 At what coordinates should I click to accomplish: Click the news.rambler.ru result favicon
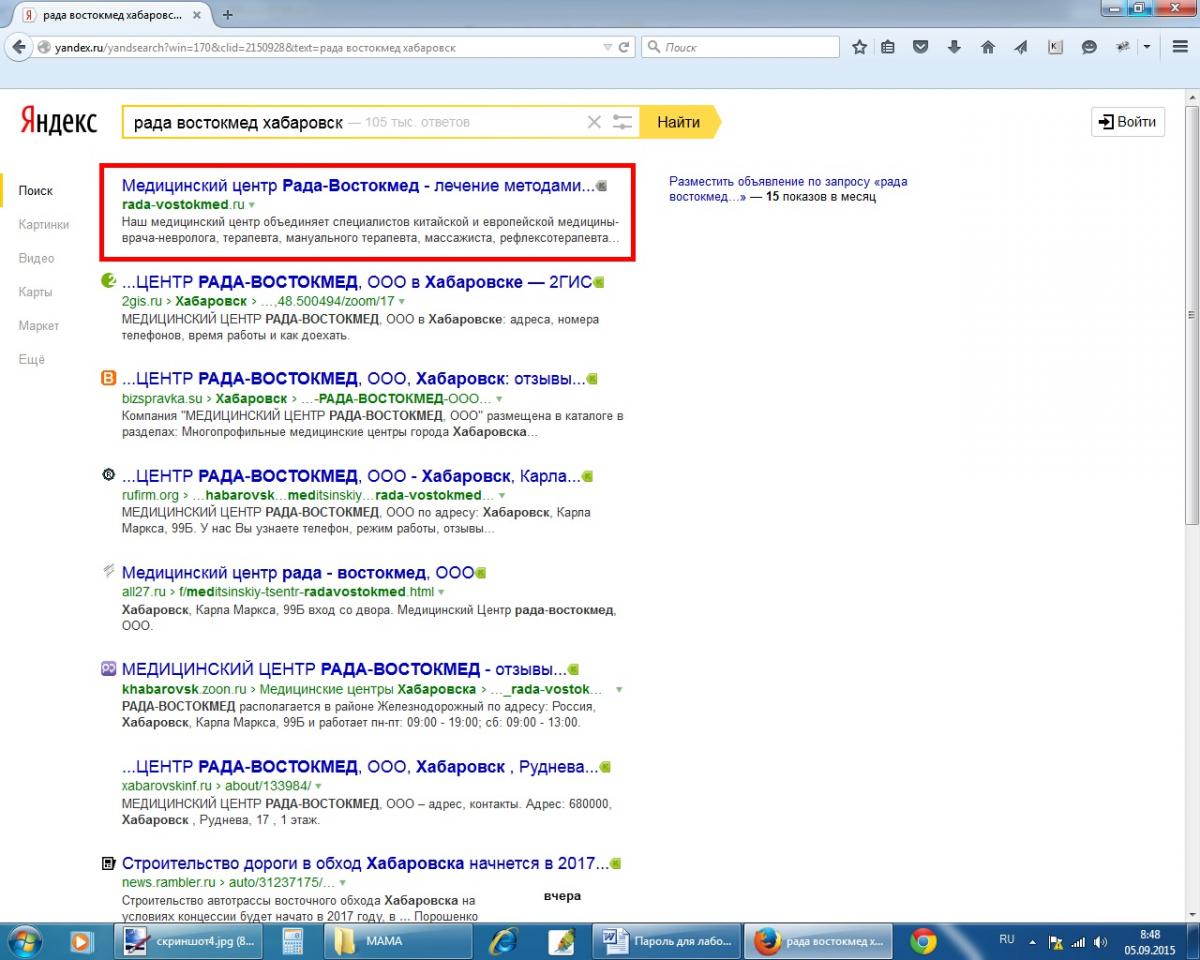109,862
